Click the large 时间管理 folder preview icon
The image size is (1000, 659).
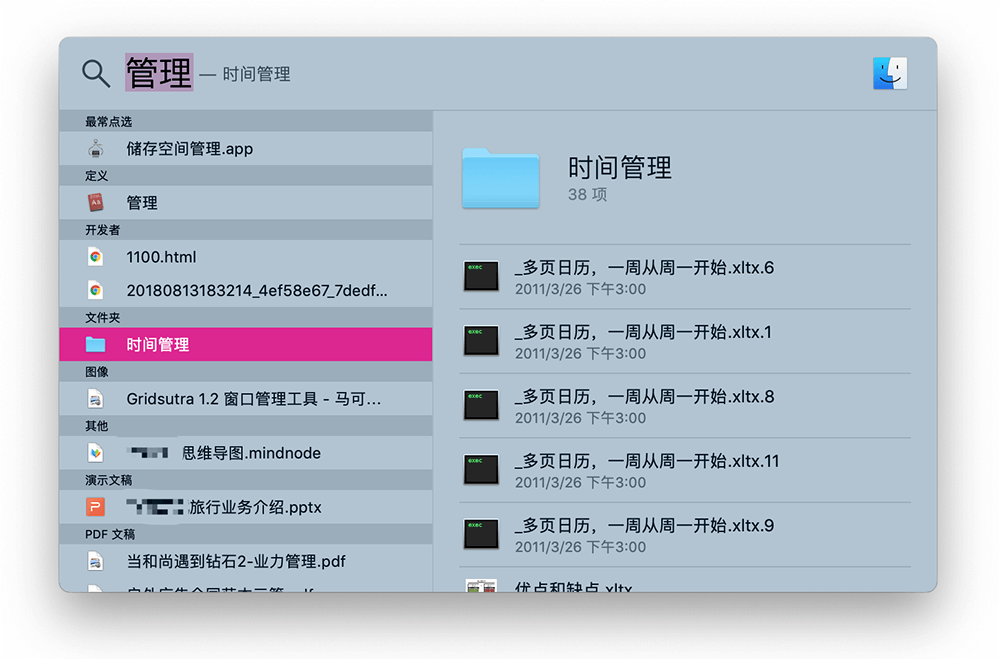point(501,178)
